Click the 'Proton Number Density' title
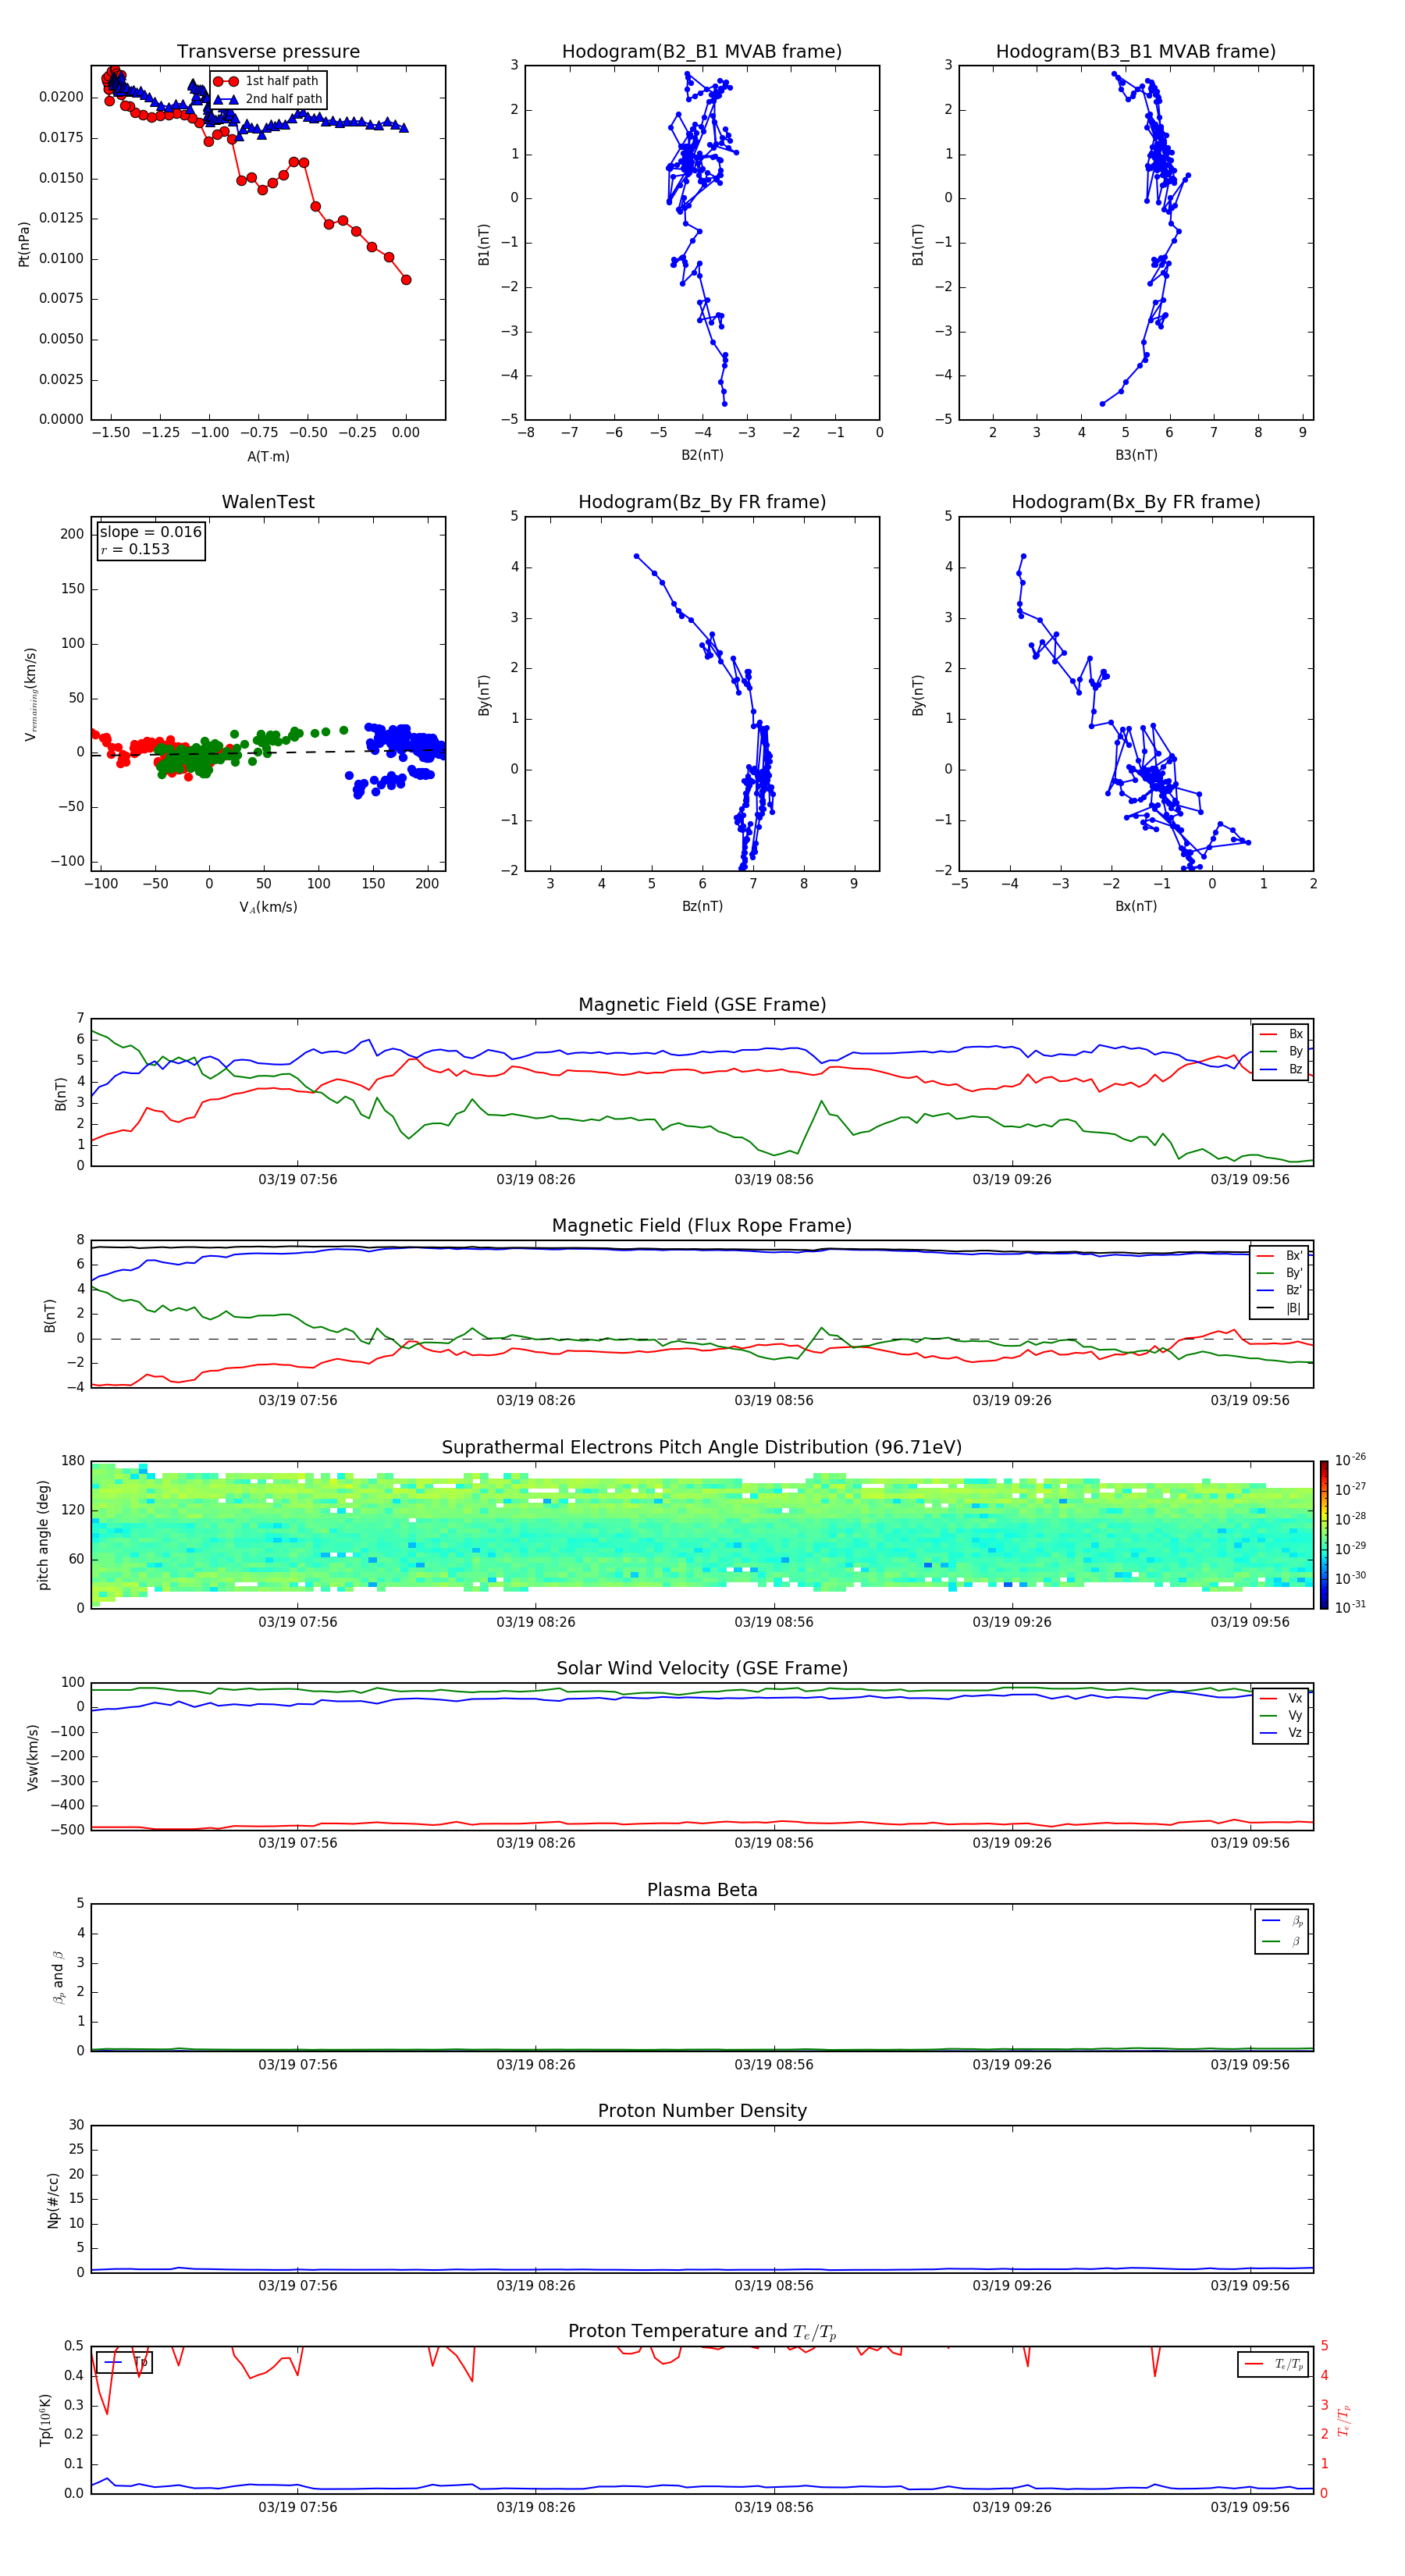 click(x=702, y=2111)
